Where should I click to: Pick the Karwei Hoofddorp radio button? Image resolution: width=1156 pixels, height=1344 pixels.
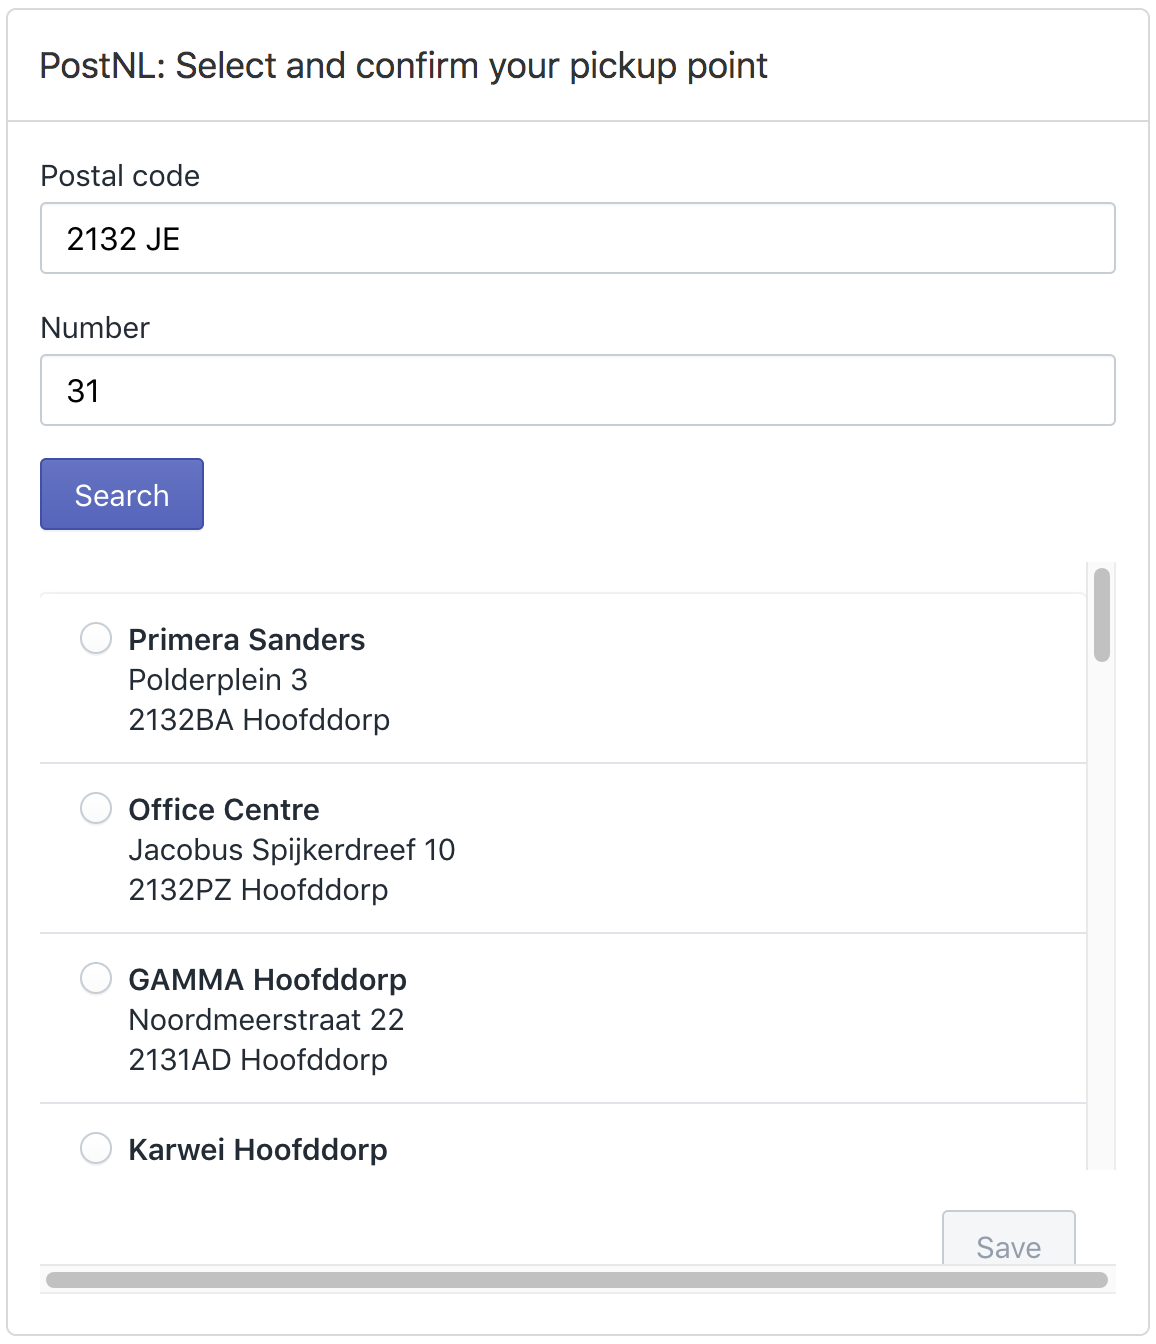pyautogui.click(x=96, y=1148)
